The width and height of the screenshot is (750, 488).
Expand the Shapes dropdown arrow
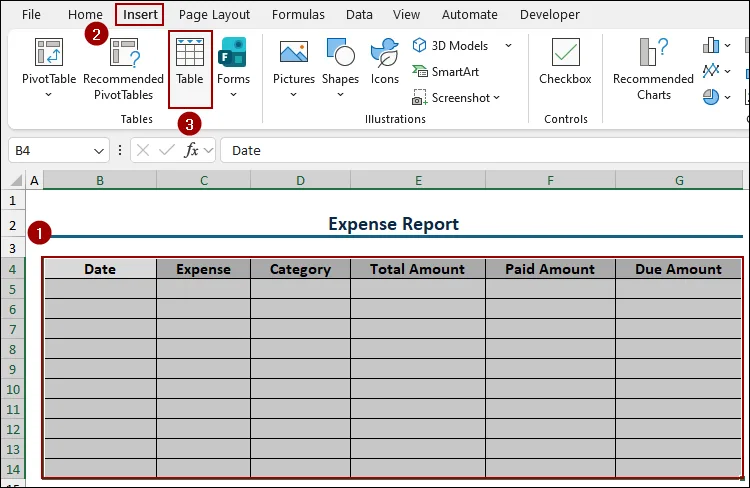[340, 95]
